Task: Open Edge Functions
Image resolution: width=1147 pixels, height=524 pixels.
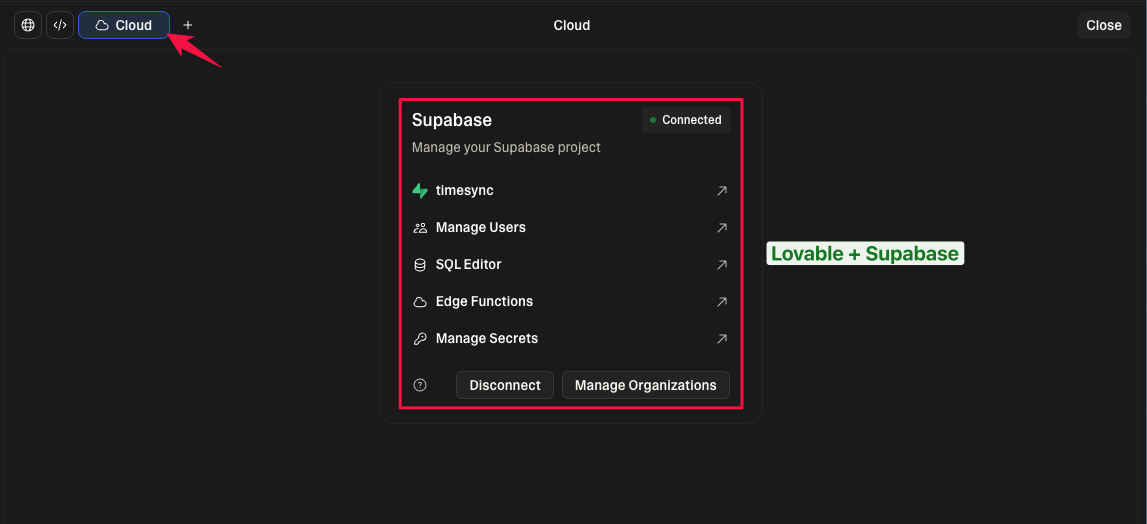Action: tap(484, 301)
